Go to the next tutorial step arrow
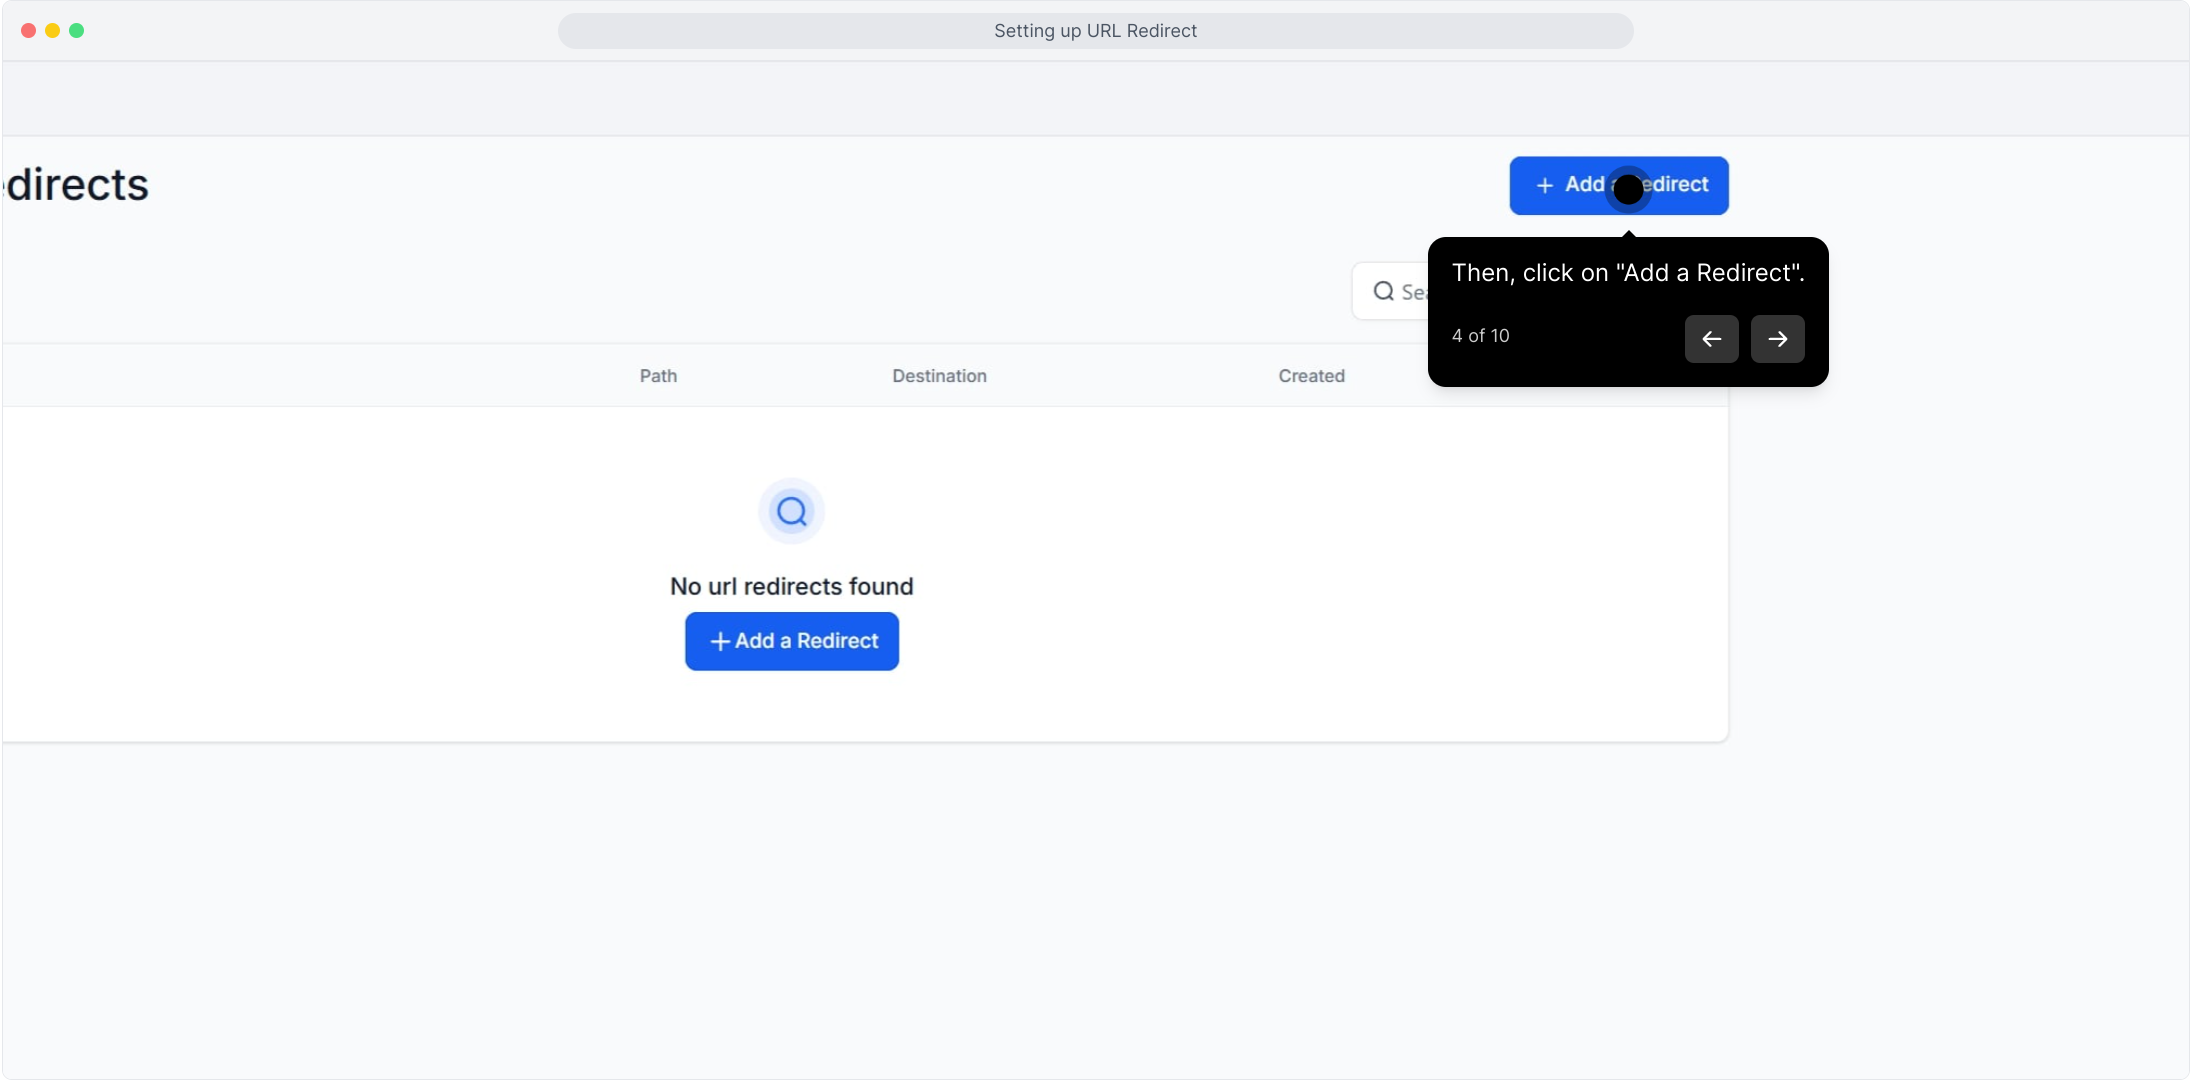This screenshot has height=1080, width=2192. point(1777,339)
